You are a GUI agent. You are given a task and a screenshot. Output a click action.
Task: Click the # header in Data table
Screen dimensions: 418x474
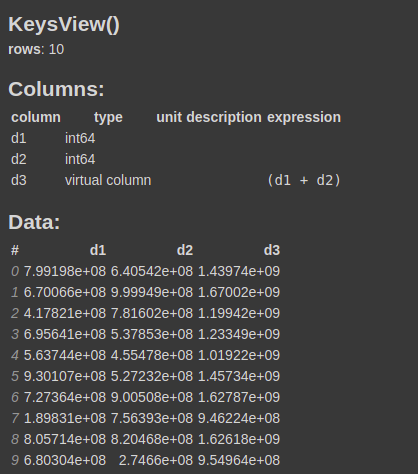click(15, 250)
